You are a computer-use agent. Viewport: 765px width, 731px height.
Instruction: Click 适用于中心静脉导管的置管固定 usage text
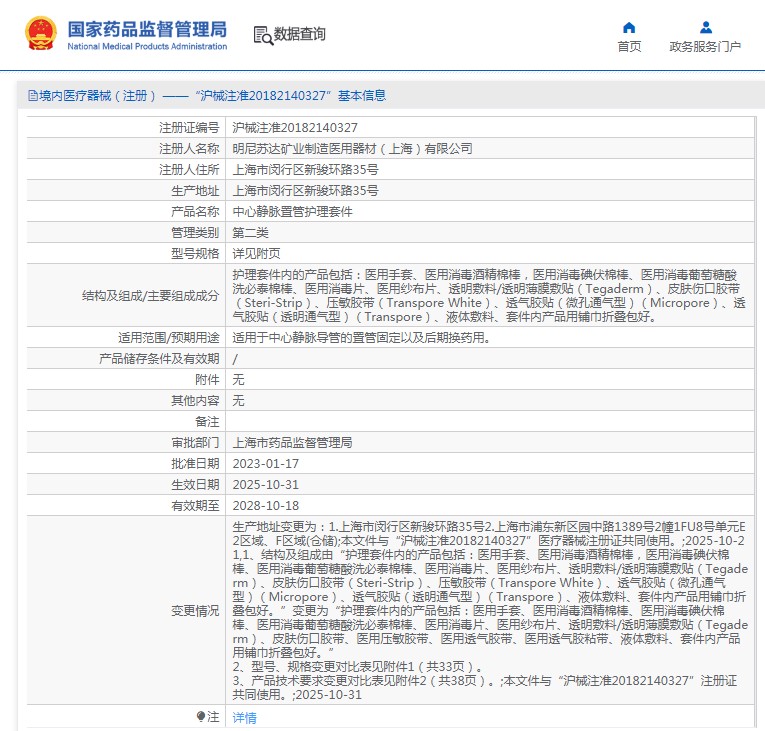362,338
